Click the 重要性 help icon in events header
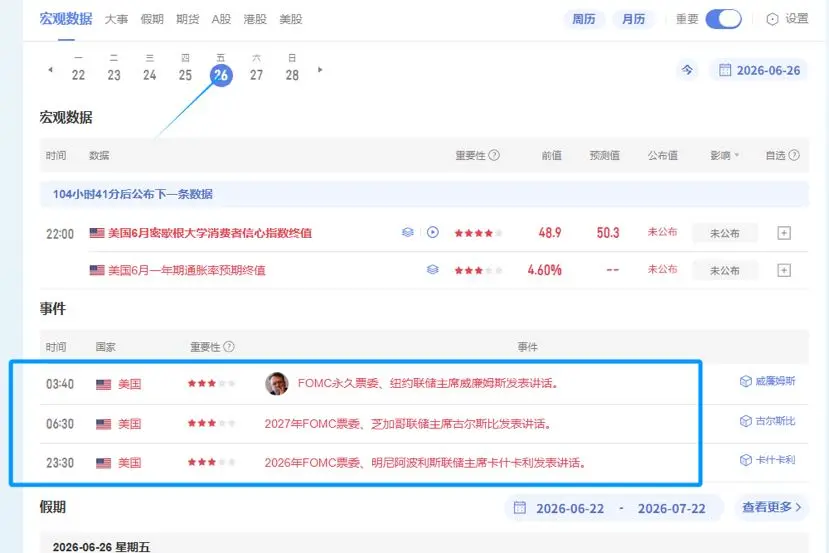Viewport: 829px width, 553px height. (x=228, y=347)
